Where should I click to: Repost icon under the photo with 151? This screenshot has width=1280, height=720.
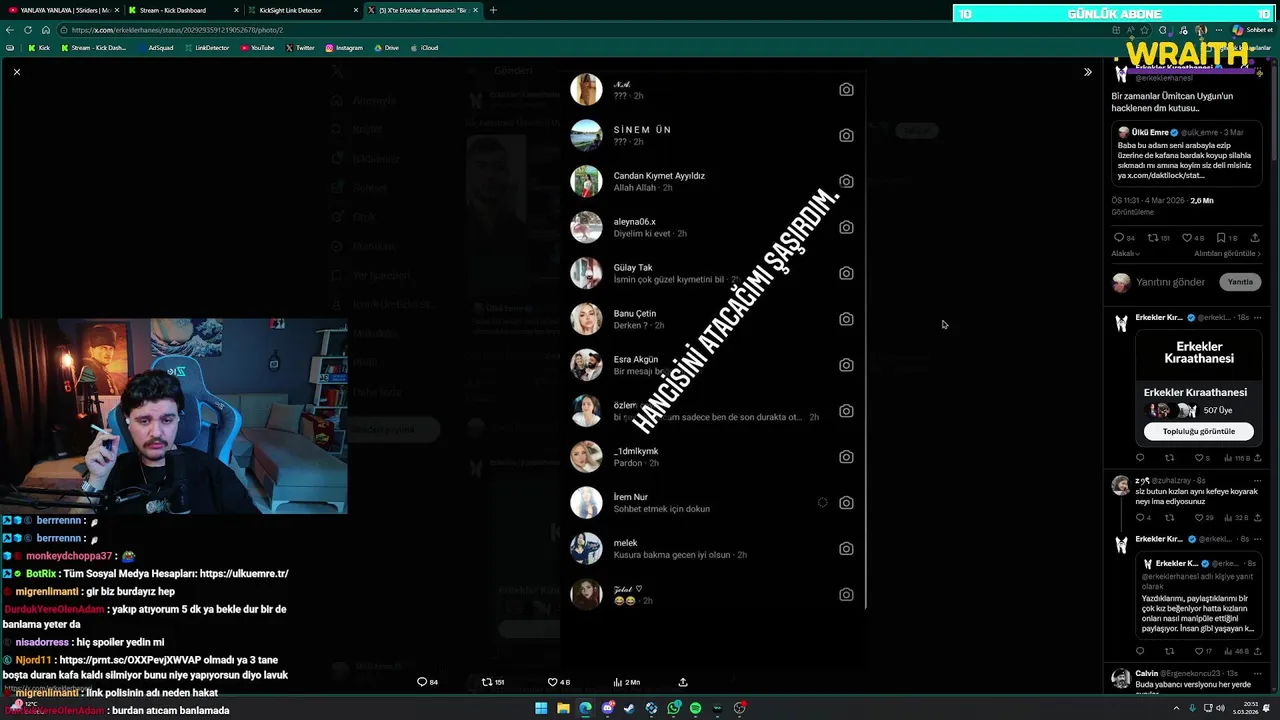click(487, 682)
